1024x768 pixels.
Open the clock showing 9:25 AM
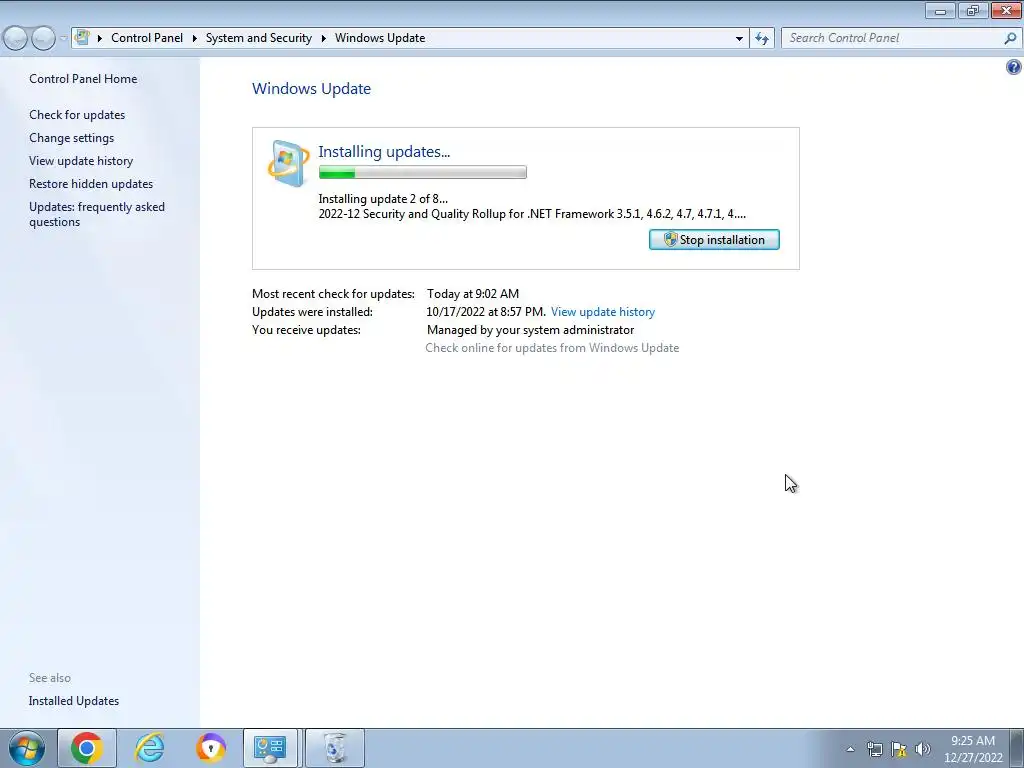tap(973, 749)
